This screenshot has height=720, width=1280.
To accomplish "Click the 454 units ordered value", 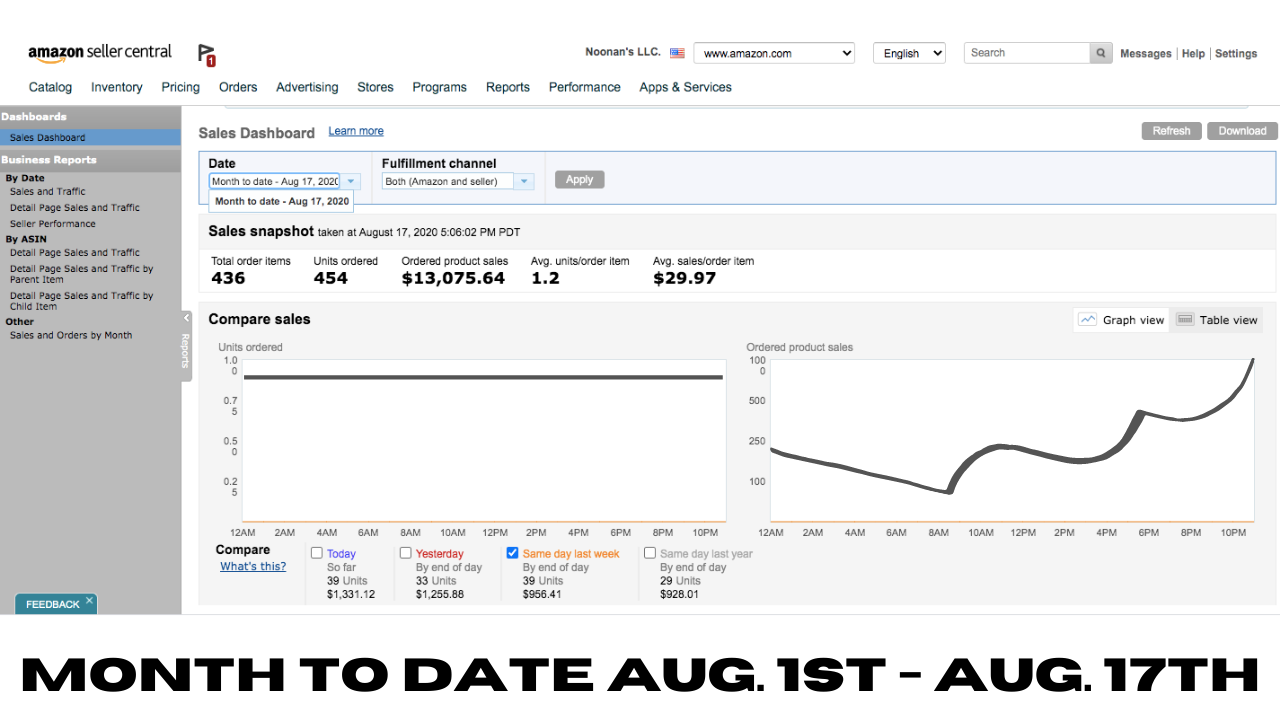I will 331,278.
